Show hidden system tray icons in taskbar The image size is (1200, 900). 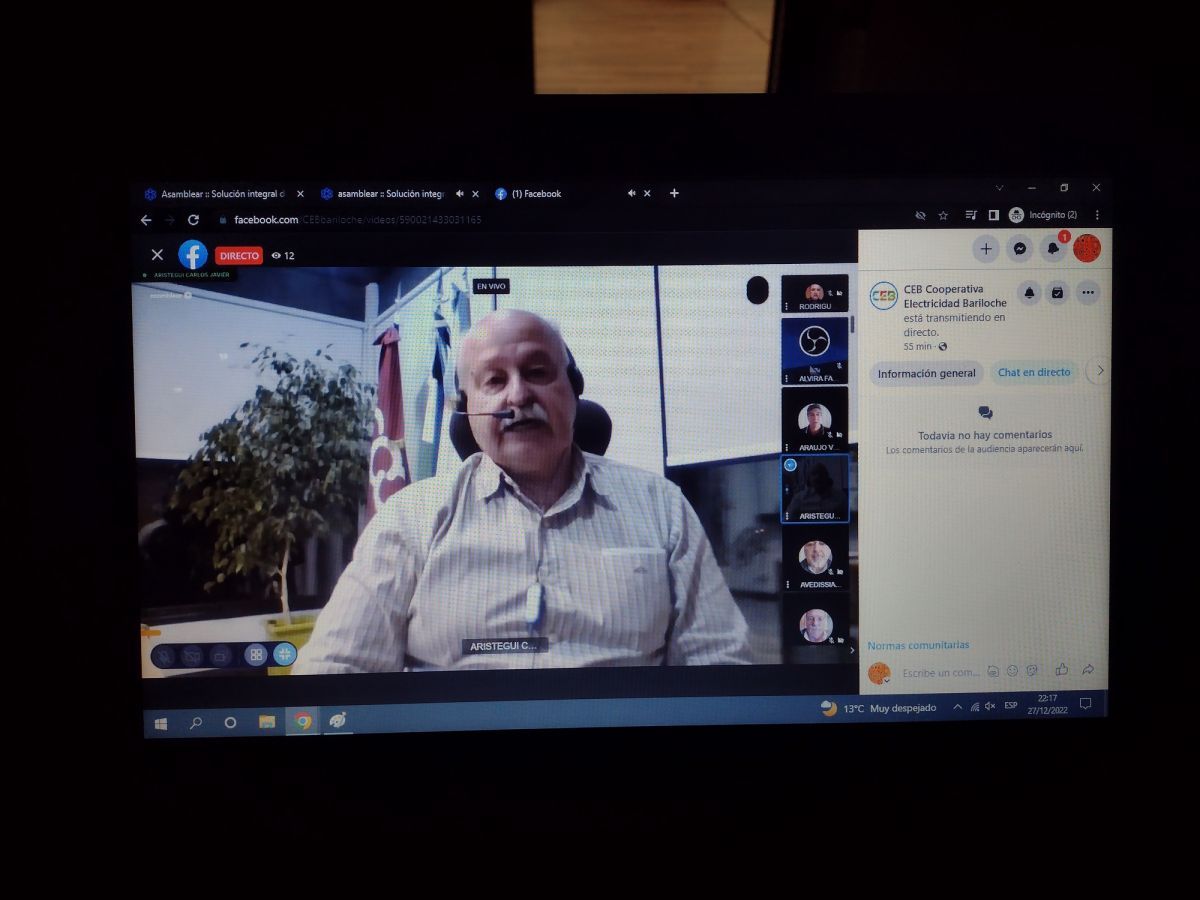coord(957,707)
